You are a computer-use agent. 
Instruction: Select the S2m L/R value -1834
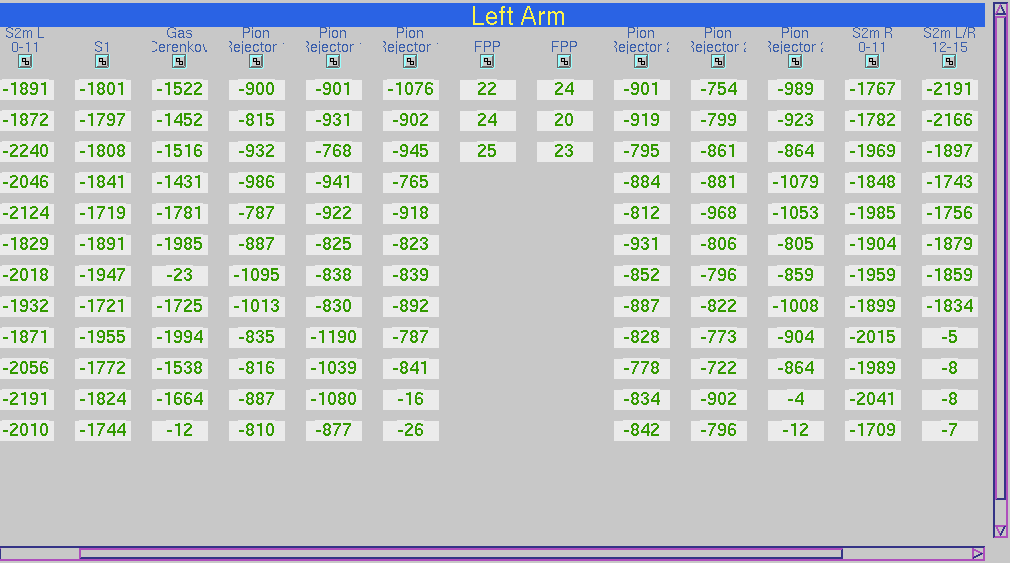[949, 306]
